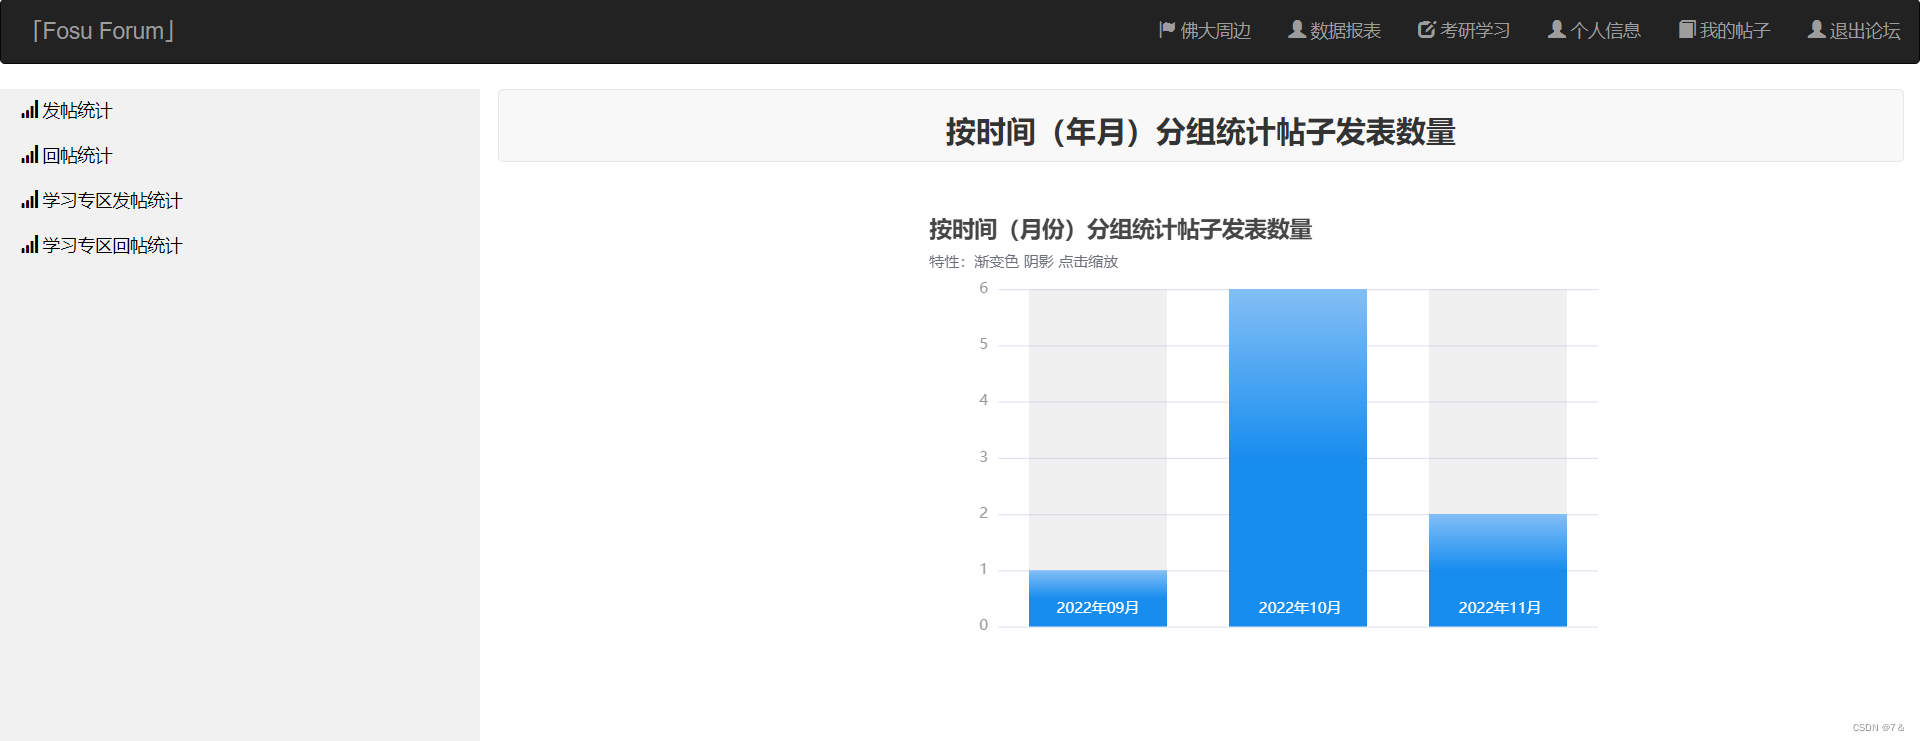This screenshot has width=1920, height=741.
Task: Click the person icon beside 个人信息
Action: (1557, 30)
